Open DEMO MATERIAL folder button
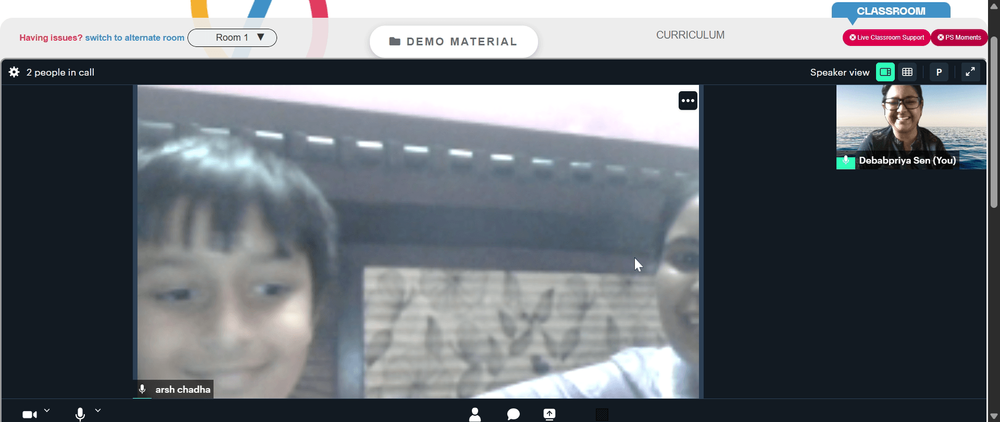Image resolution: width=1000 pixels, height=422 pixels. [x=453, y=41]
